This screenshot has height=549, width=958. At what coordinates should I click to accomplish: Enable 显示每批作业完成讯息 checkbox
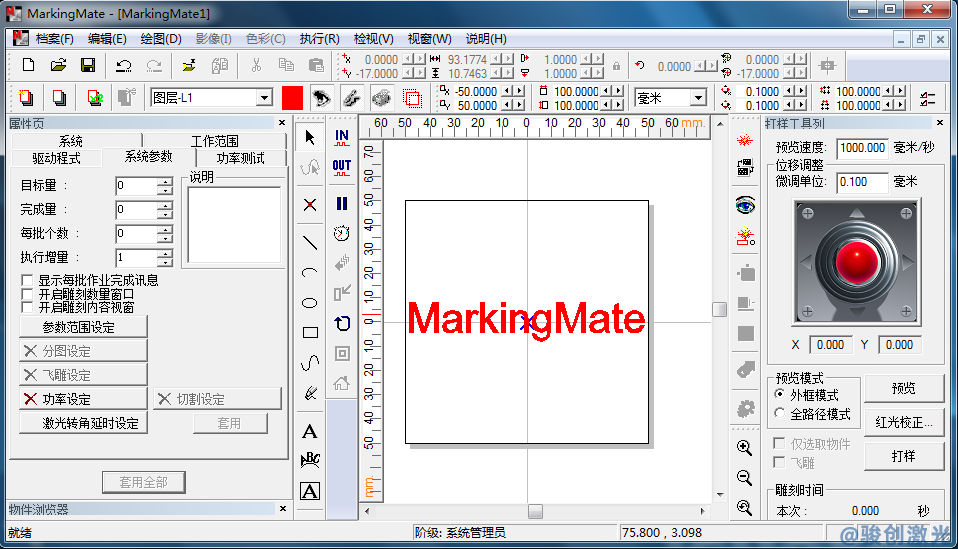28,281
